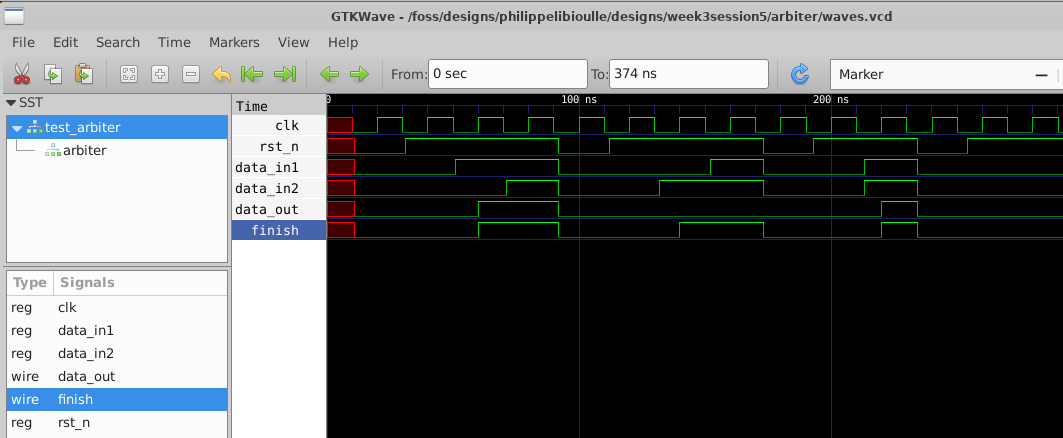This screenshot has height=438, width=1063.
Task: Click the Find Next Edge right arrow
Action: (x=358, y=74)
